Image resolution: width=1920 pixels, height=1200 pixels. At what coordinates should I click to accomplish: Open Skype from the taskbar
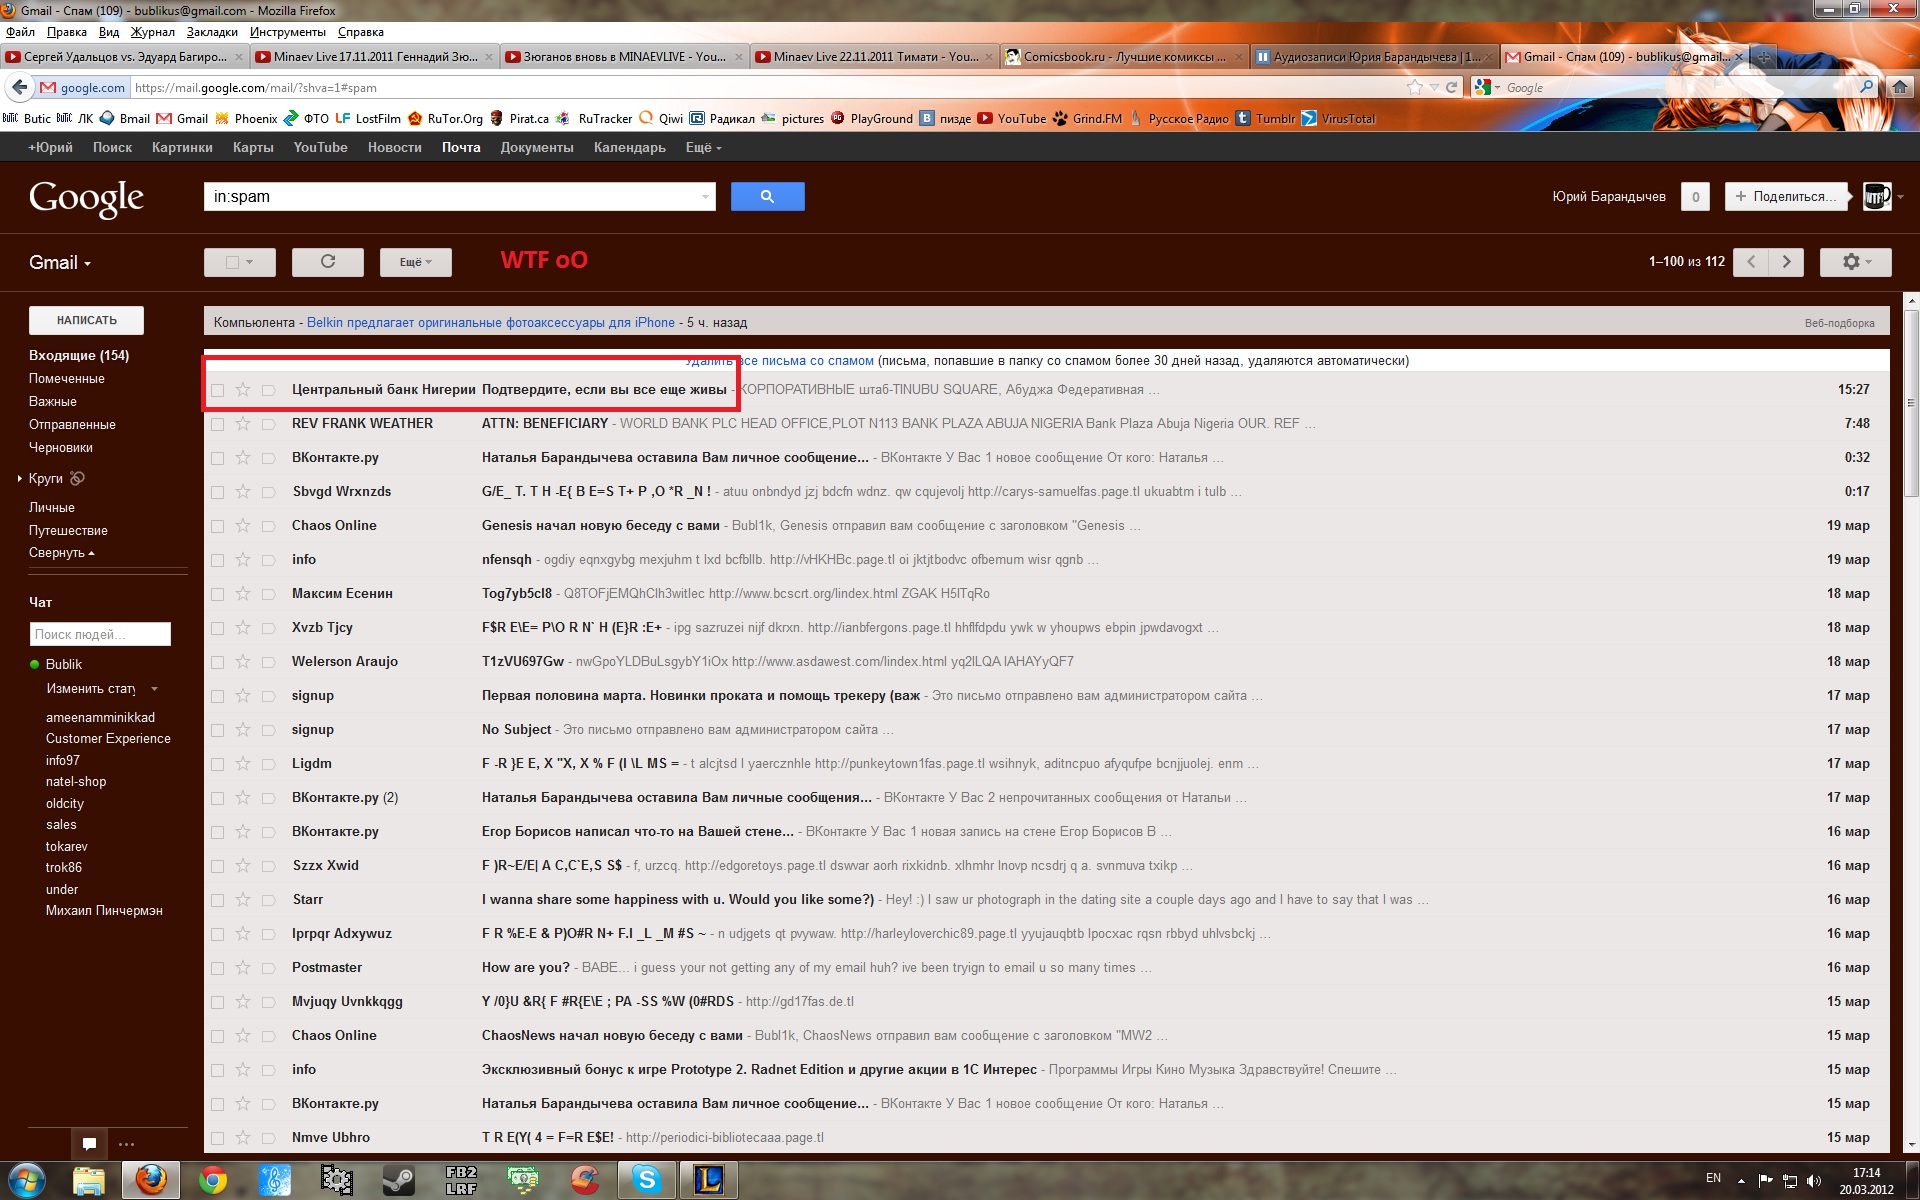click(647, 1181)
